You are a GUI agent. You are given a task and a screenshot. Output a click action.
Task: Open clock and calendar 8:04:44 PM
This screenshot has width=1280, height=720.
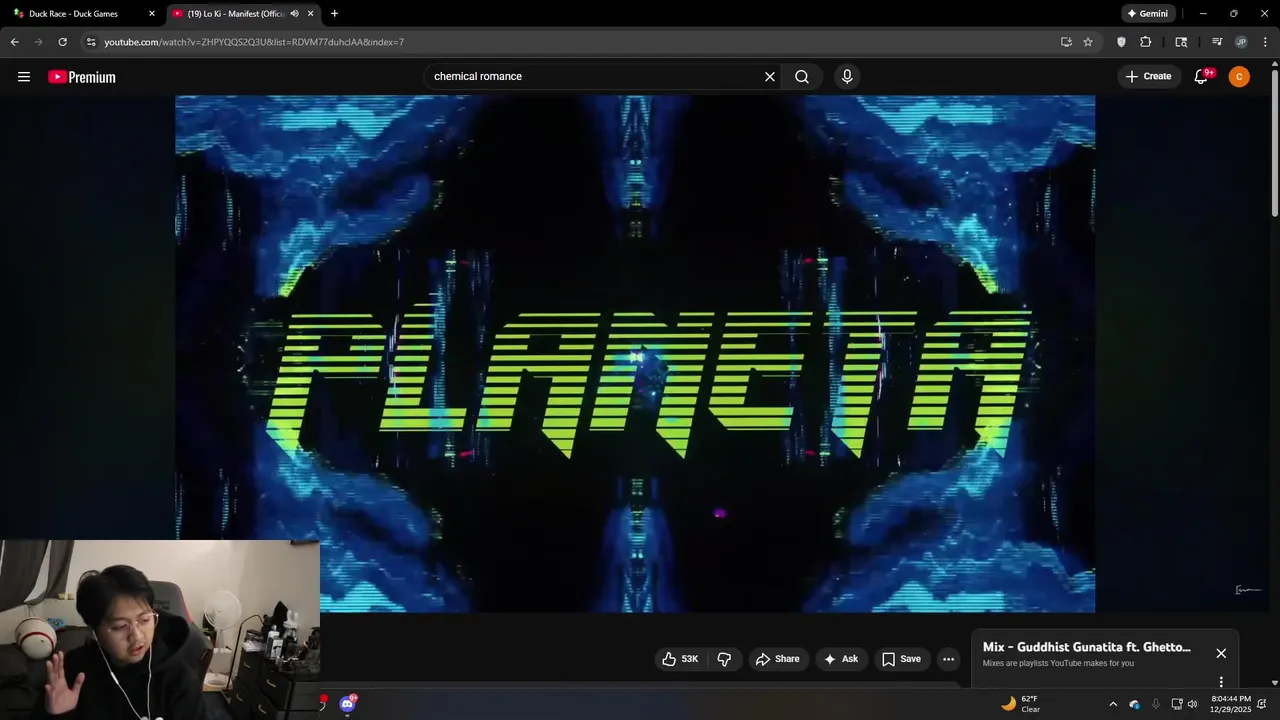[x=1231, y=704]
